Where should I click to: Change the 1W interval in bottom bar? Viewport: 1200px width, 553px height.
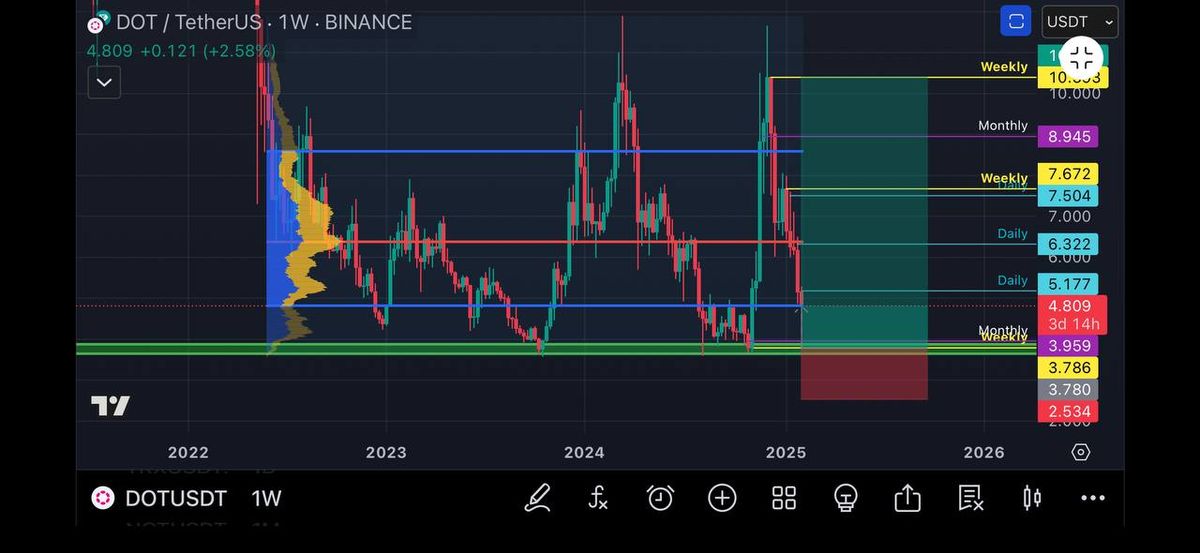(x=266, y=498)
